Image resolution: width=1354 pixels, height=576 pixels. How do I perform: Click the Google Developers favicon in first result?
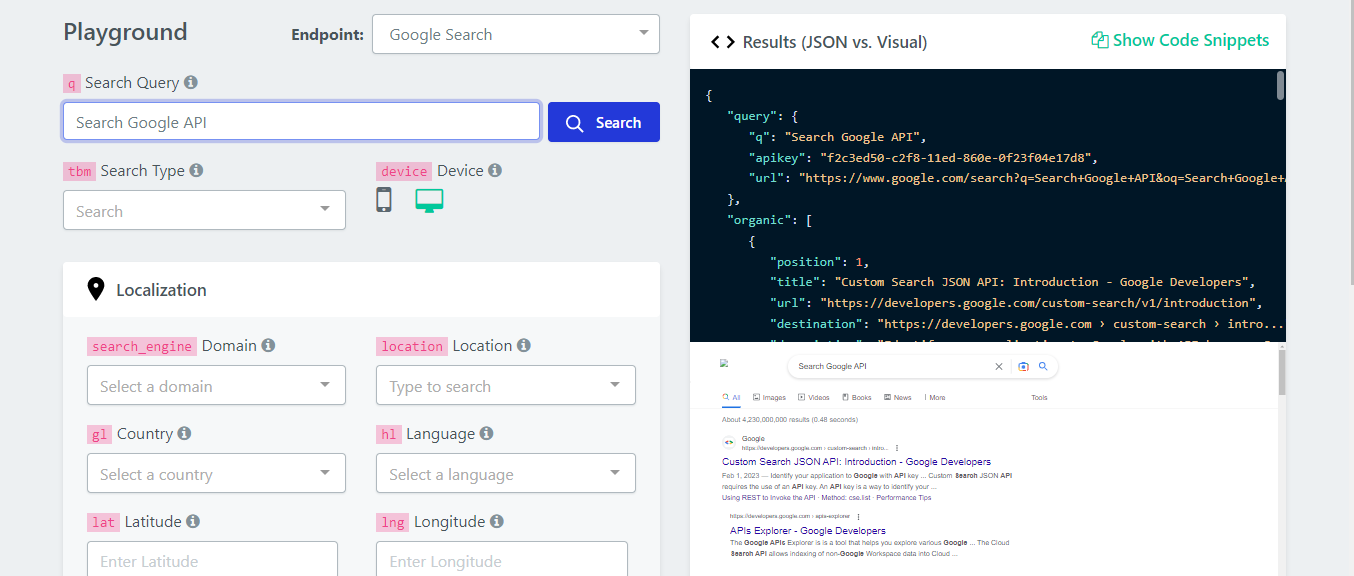[729, 443]
